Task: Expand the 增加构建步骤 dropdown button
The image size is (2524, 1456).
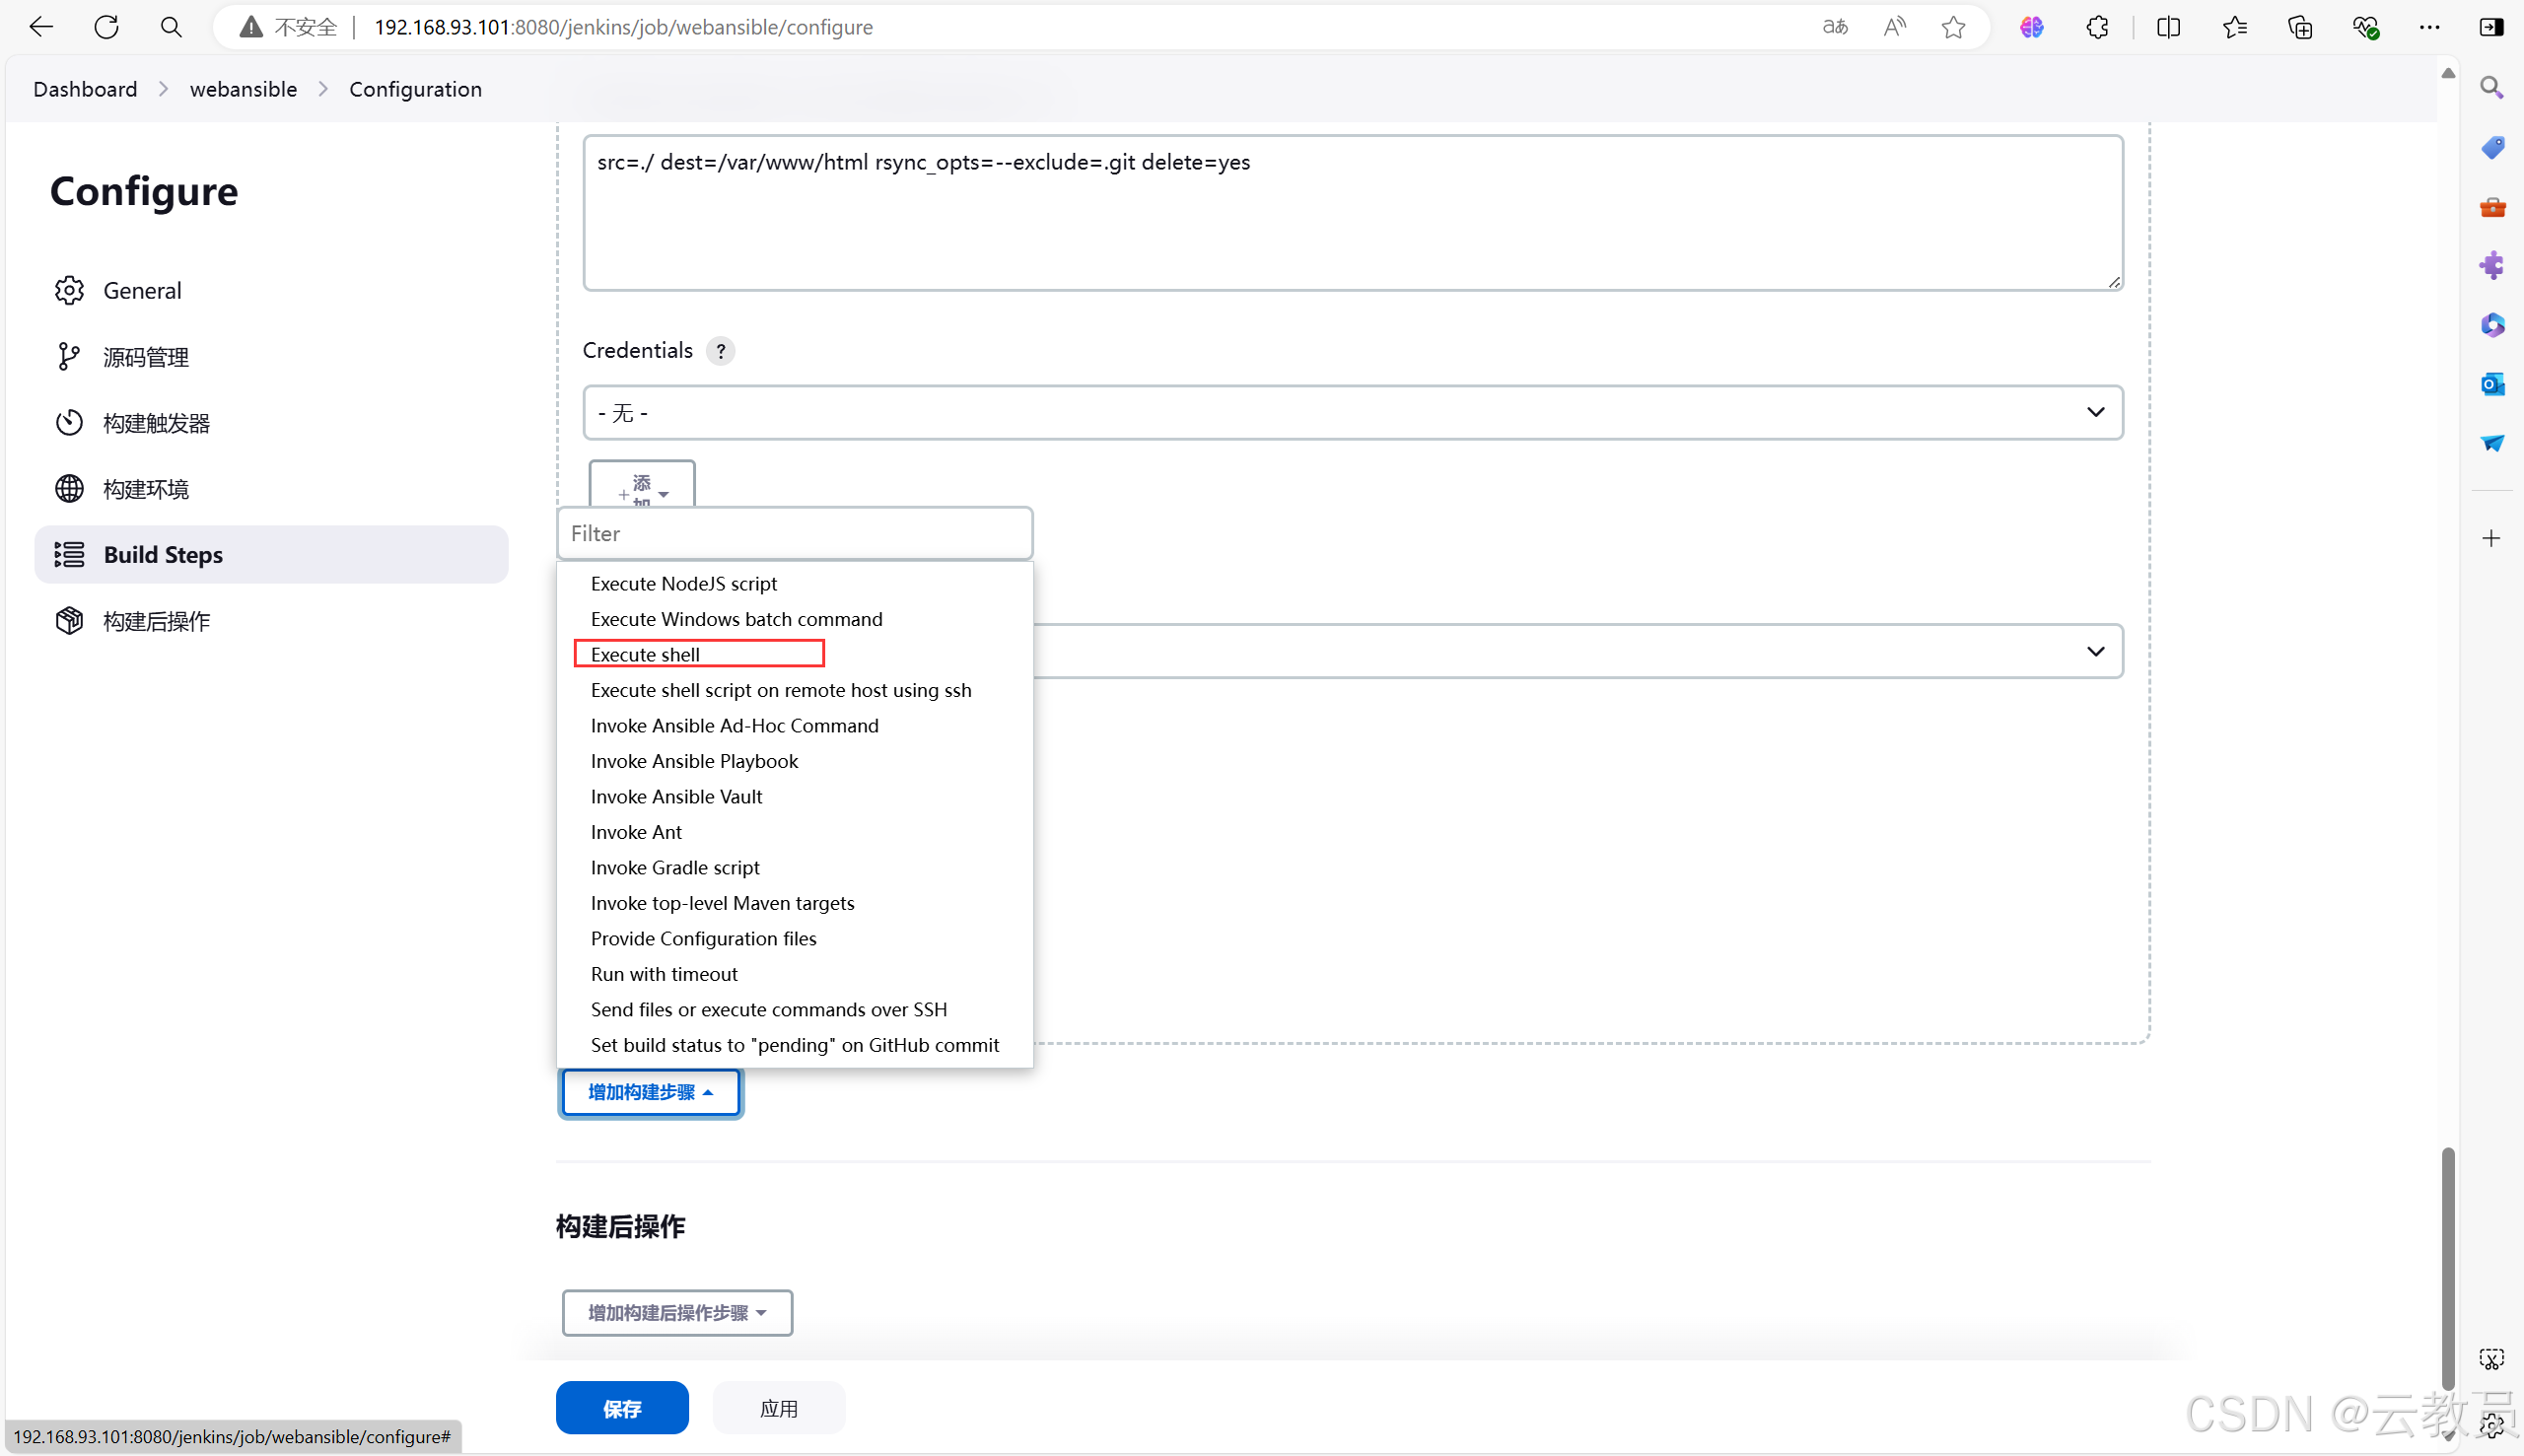Action: (x=650, y=1090)
